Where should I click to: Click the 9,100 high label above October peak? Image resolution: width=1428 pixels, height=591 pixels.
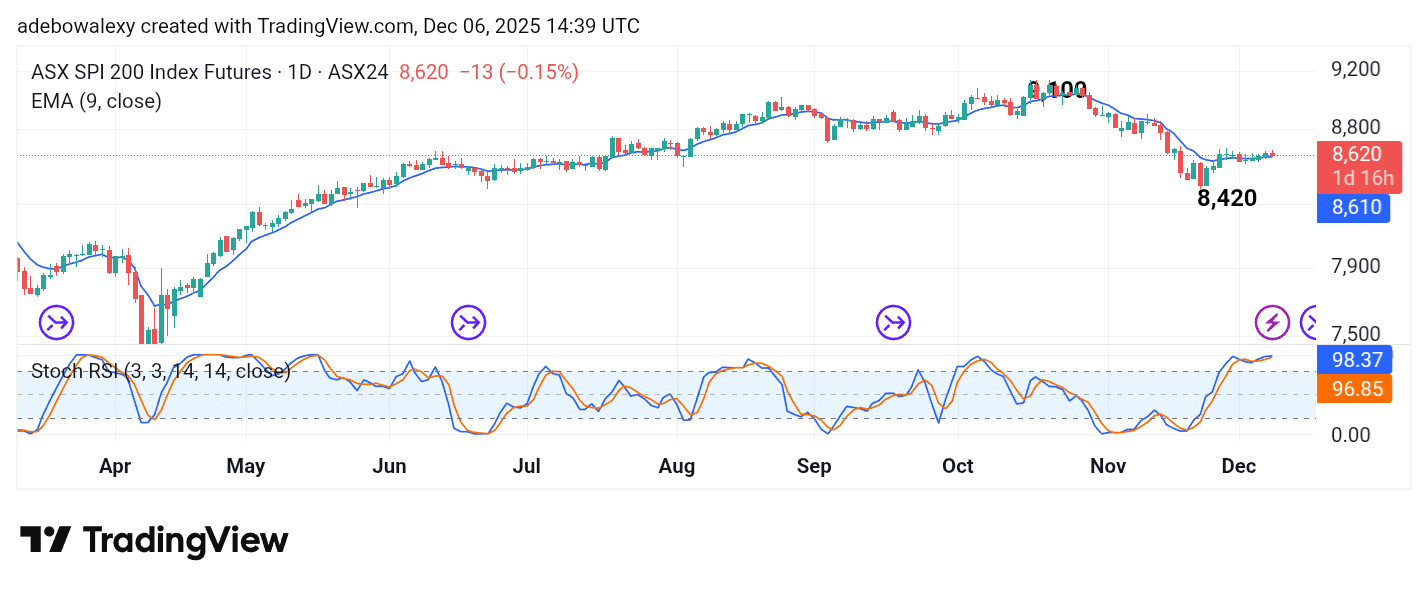(x=1059, y=90)
